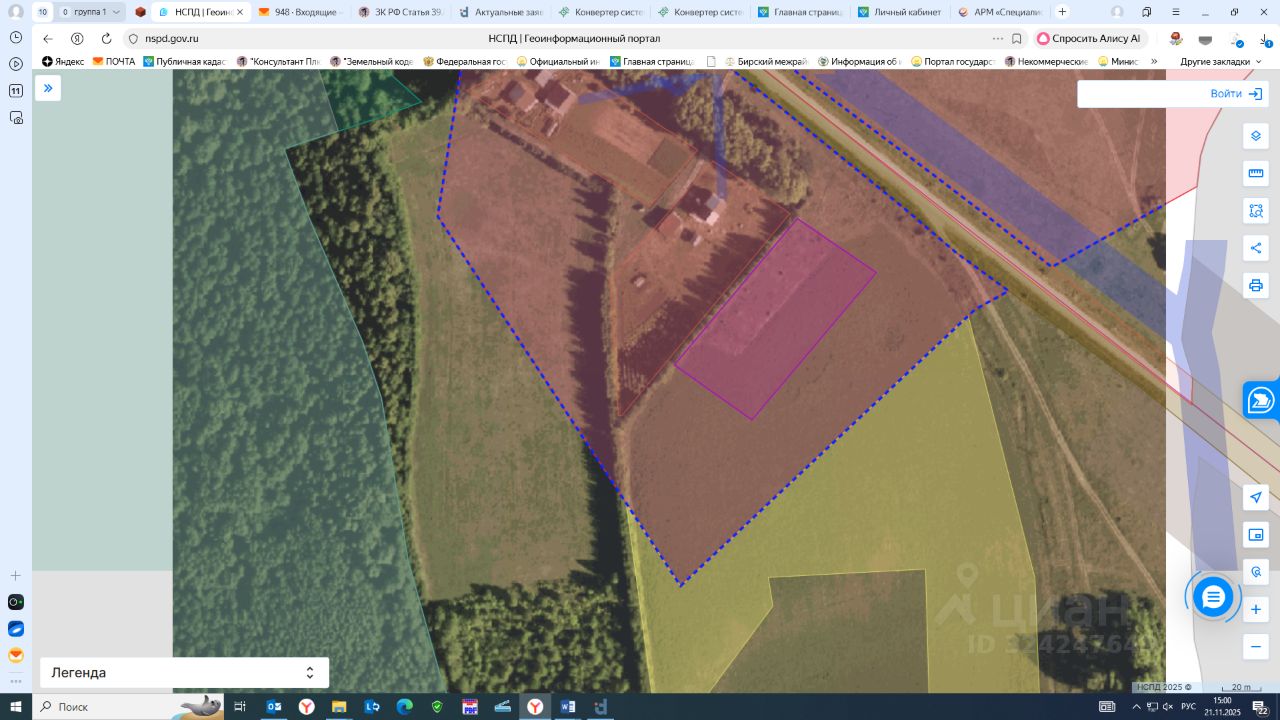
Task: Switch to the Личный кабинет tab
Action: 900,12
